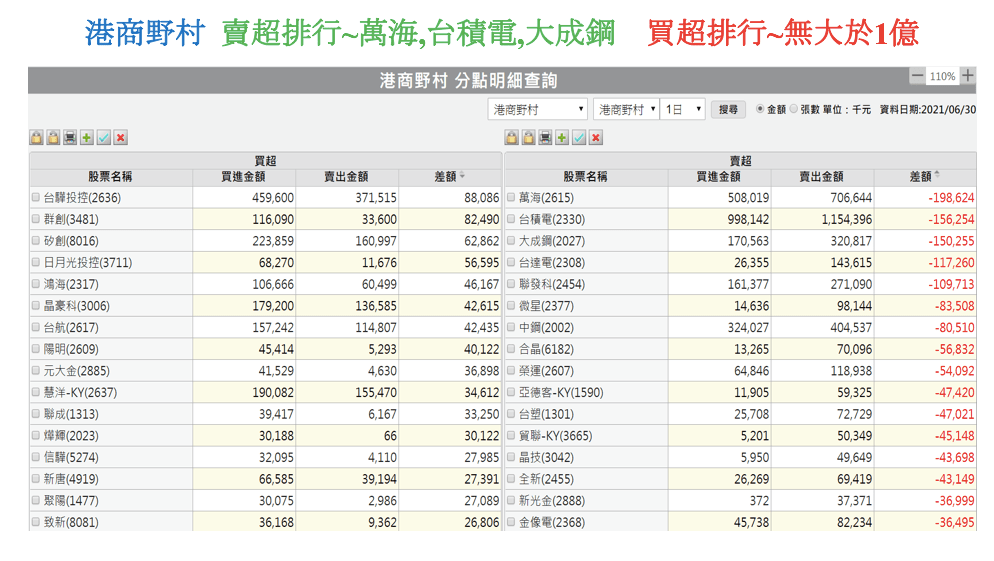This screenshot has height=561, width=994.
Task: Click the print icon above the right table
Action: [x=545, y=138]
